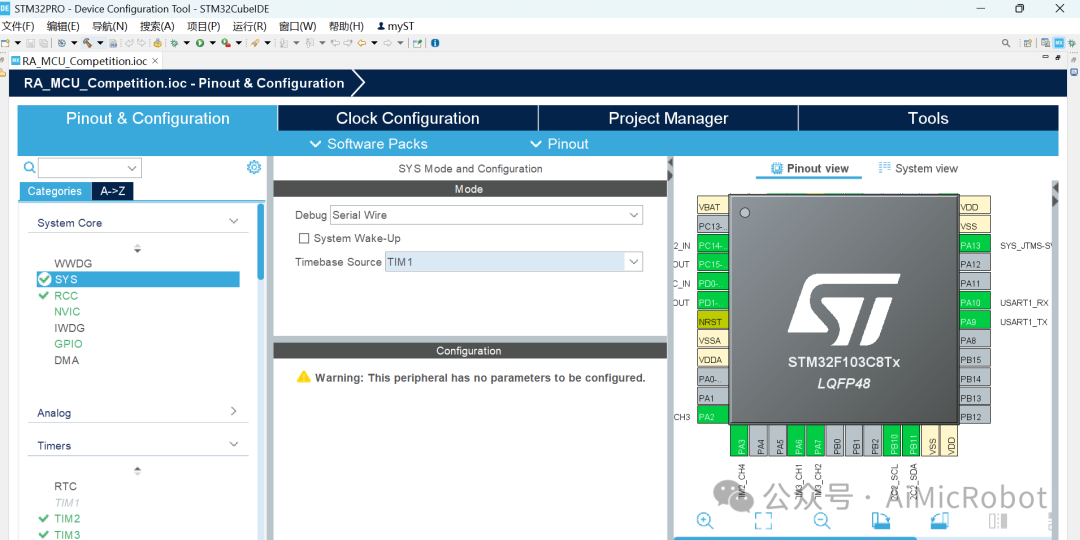Expand the Analog category
1080x540 pixels.
click(233, 411)
